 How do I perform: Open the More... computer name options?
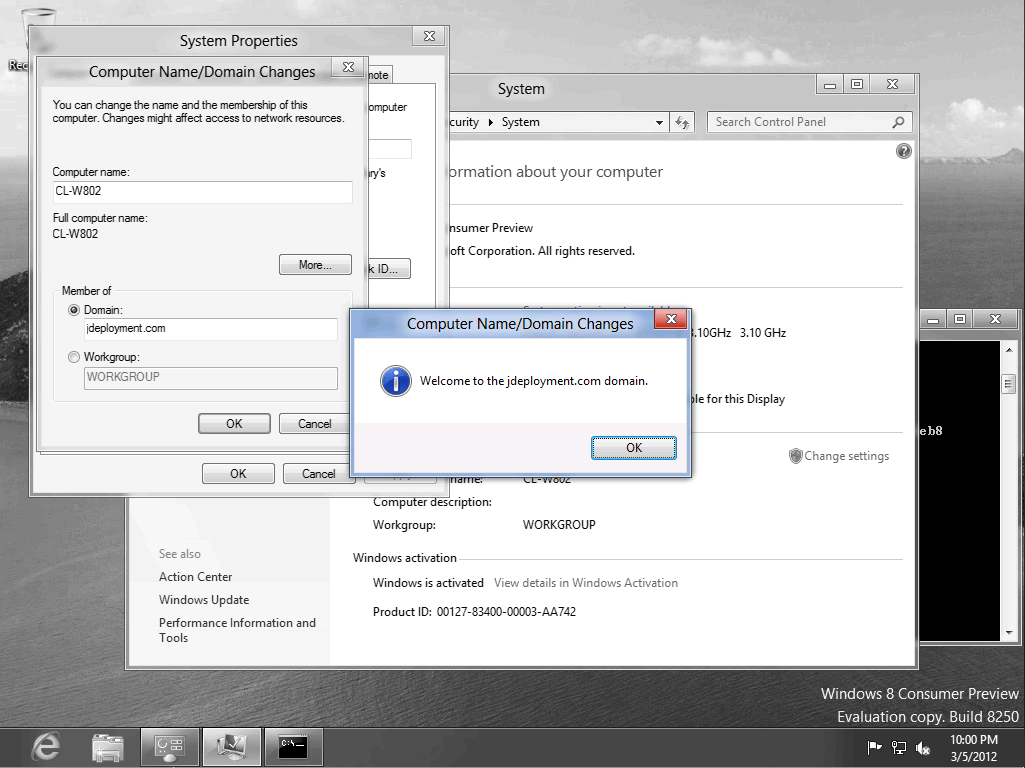coord(315,265)
